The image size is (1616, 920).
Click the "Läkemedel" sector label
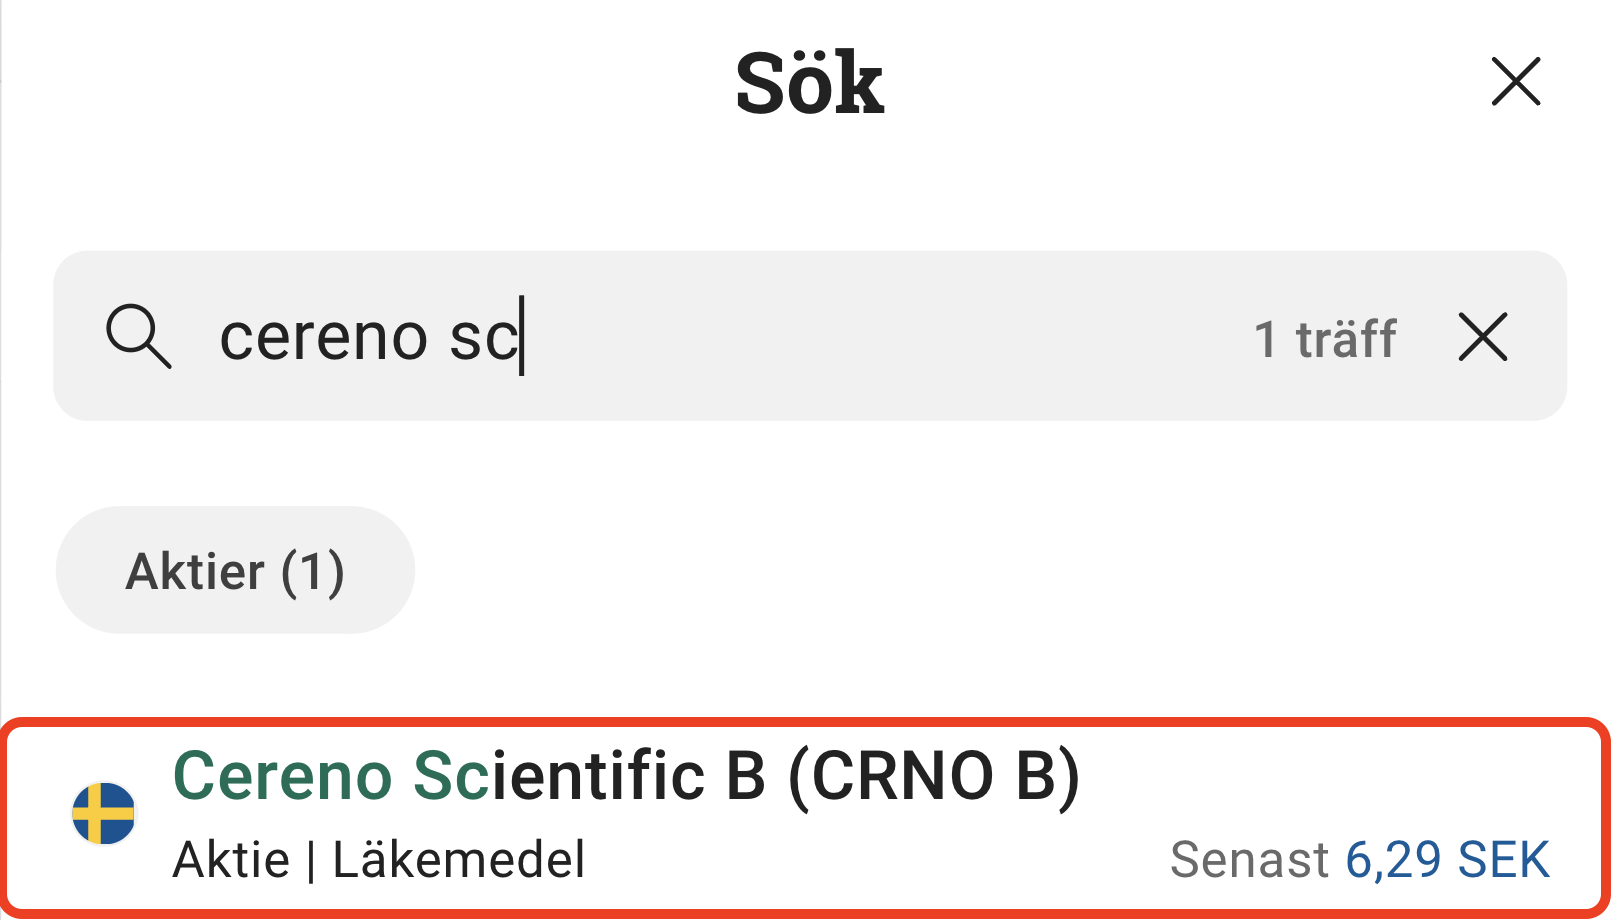[459, 860]
